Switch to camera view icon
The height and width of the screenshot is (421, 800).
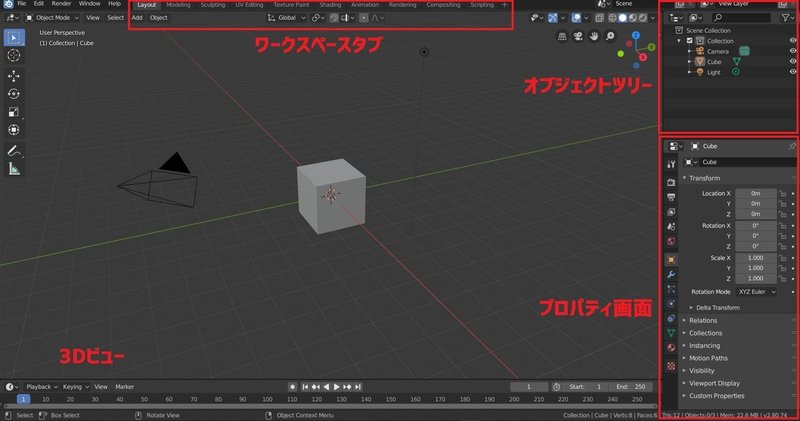point(578,36)
